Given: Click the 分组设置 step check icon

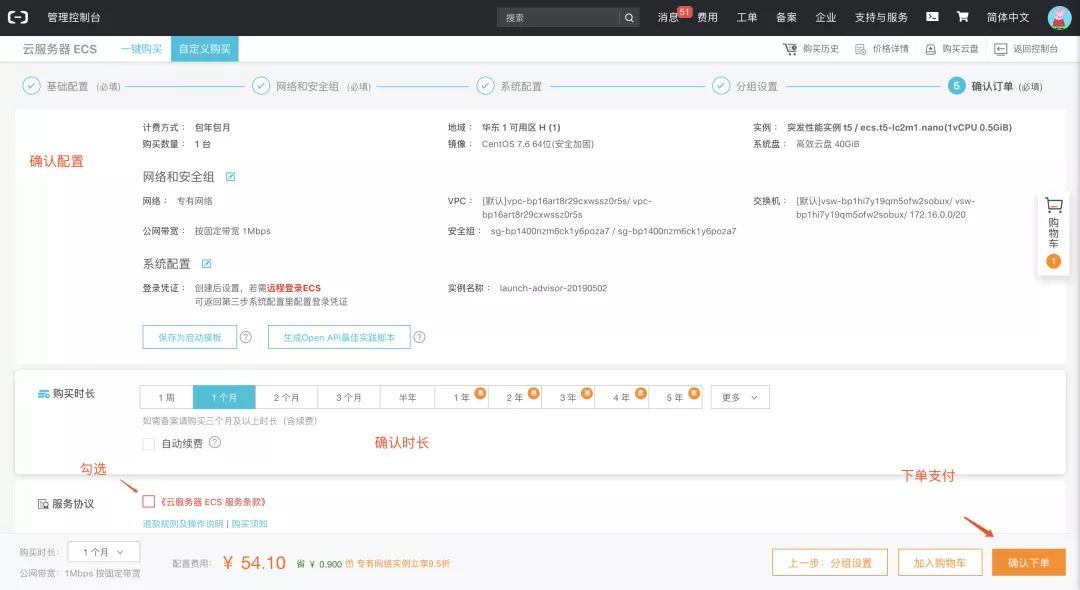Looking at the screenshot, I should click(721, 86).
